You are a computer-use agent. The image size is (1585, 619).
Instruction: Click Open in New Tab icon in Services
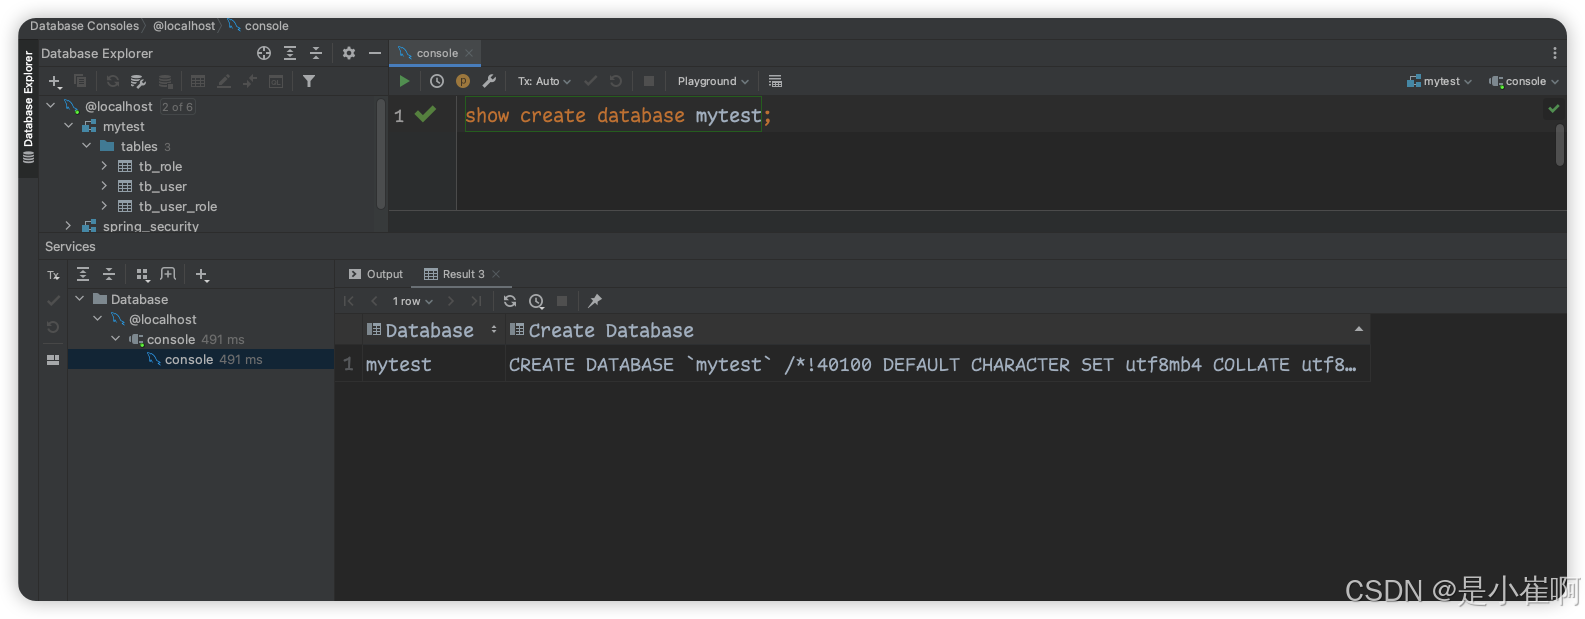pos(168,274)
